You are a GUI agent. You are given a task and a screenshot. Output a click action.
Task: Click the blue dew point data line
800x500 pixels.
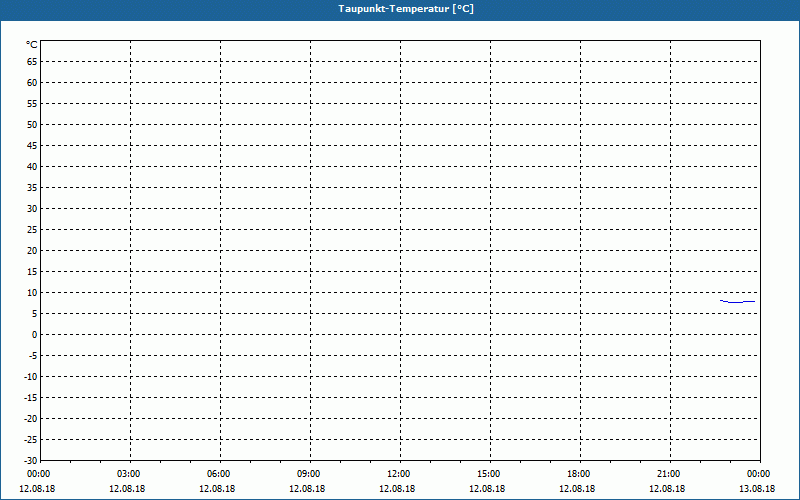point(737,302)
